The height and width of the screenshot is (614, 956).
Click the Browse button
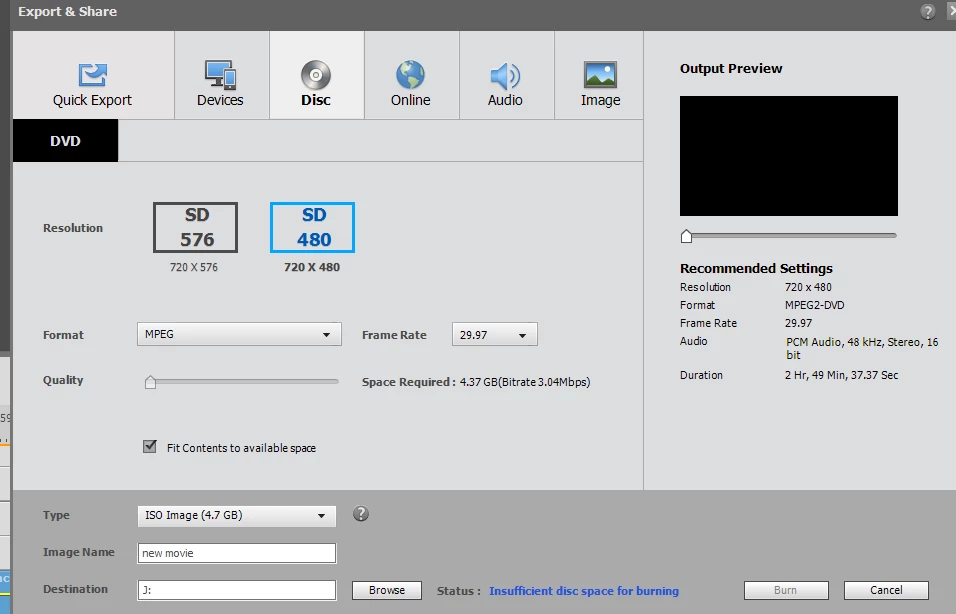click(387, 590)
